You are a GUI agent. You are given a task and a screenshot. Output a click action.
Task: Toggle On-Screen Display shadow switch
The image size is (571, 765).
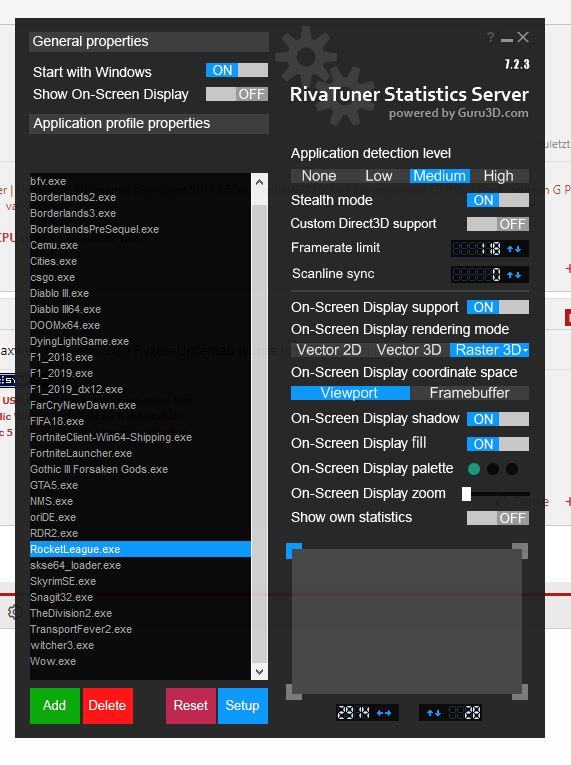pos(498,419)
